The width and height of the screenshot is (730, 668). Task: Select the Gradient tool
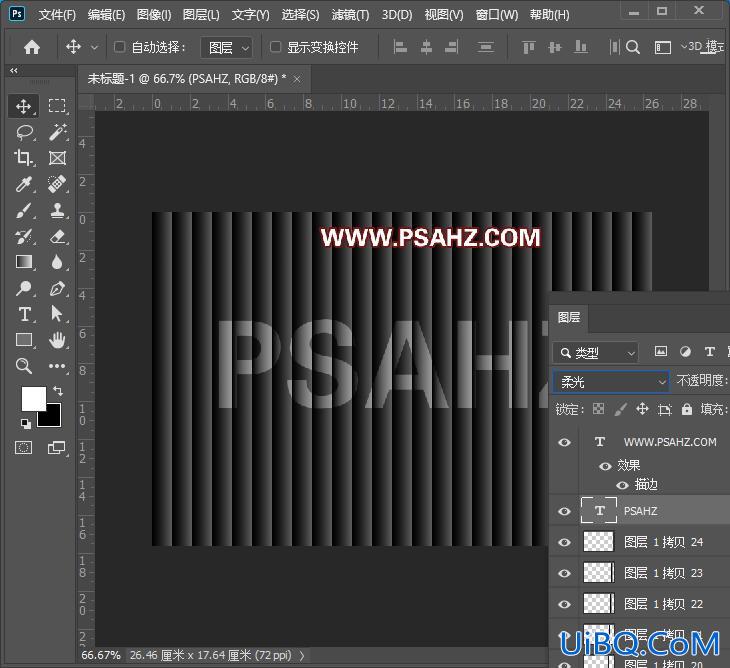23,262
